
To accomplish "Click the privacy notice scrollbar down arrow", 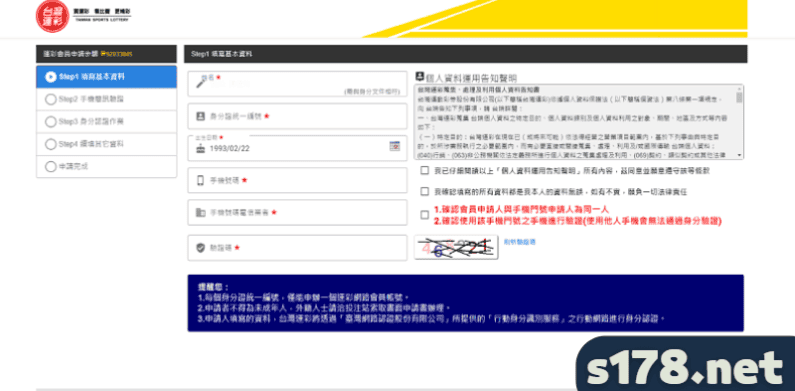I will pyautogui.click(x=739, y=155).
